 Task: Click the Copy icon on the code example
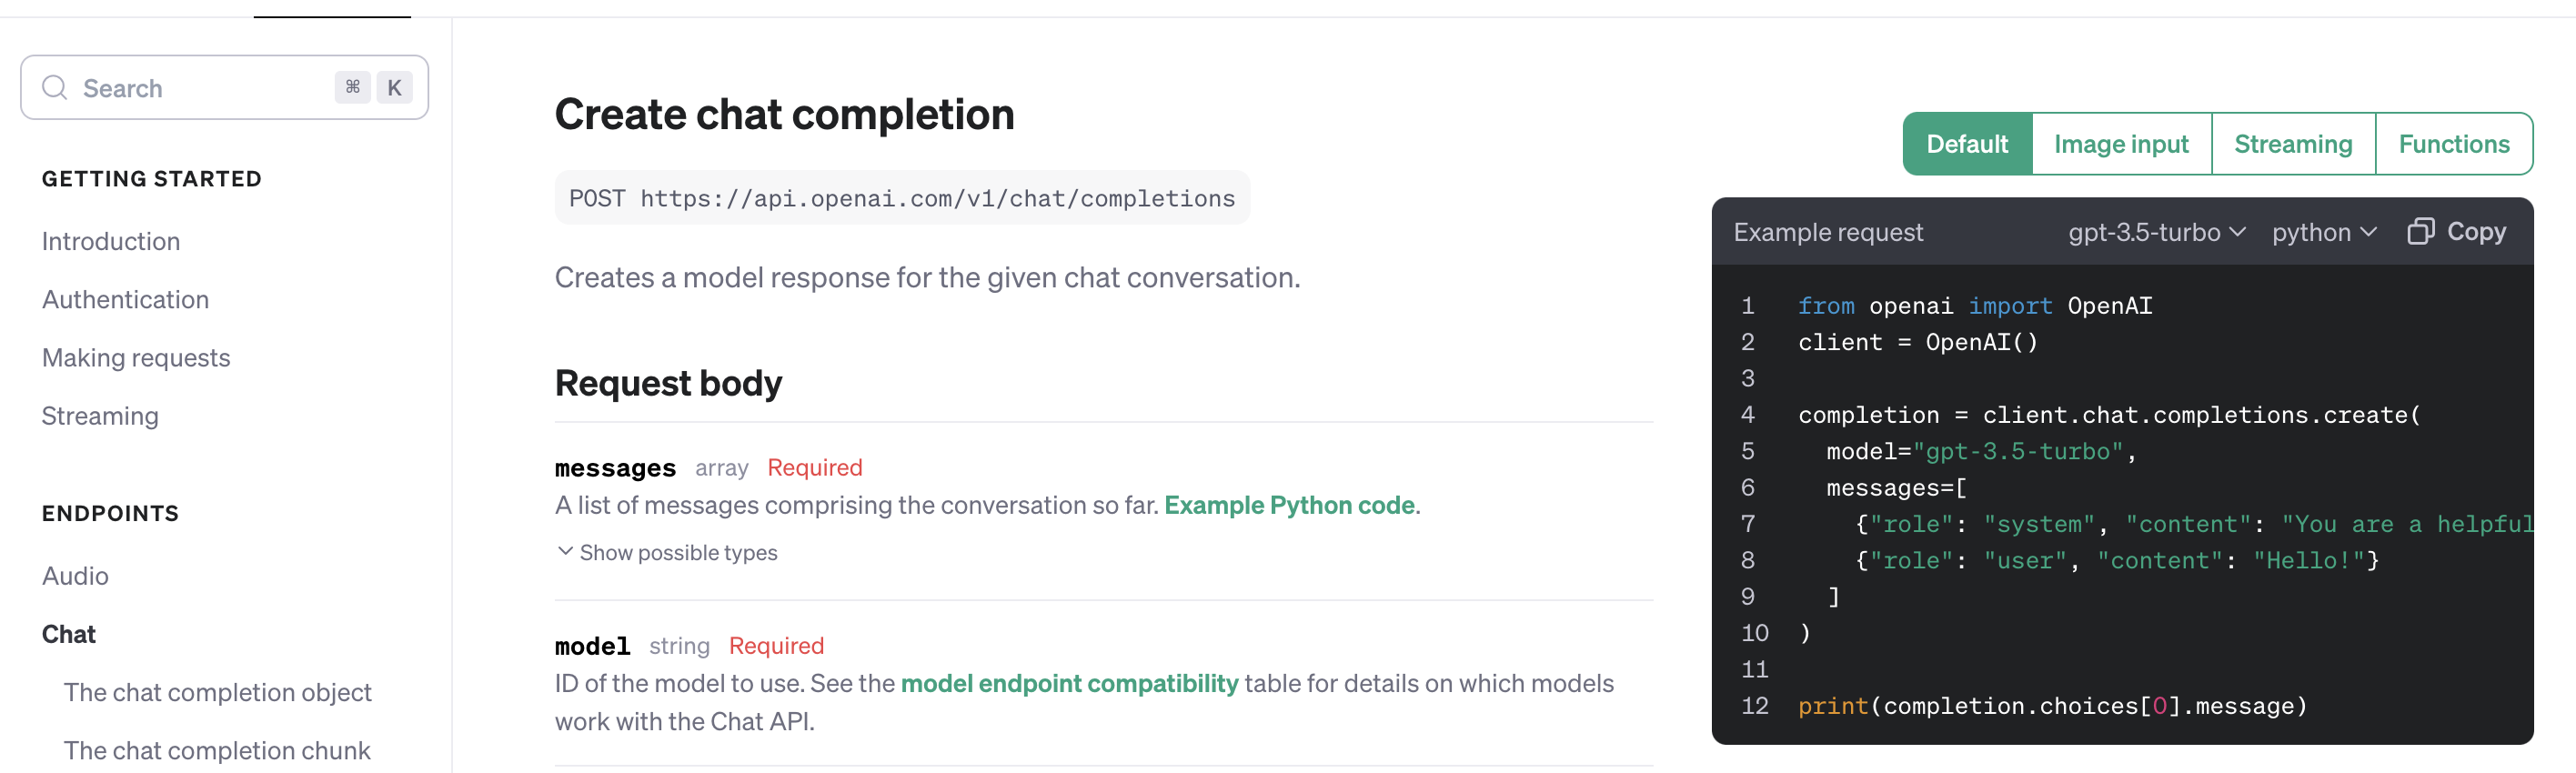click(x=2421, y=231)
